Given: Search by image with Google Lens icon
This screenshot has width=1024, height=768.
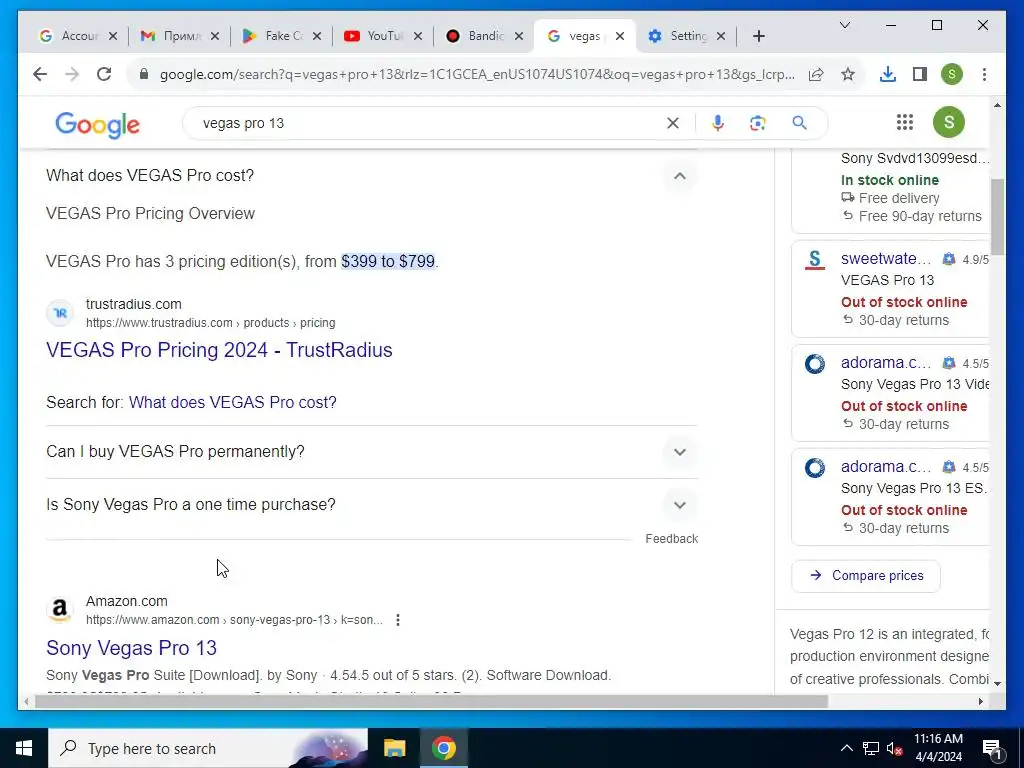Looking at the screenshot, I should pyautogui.click(x=758, y=123).
